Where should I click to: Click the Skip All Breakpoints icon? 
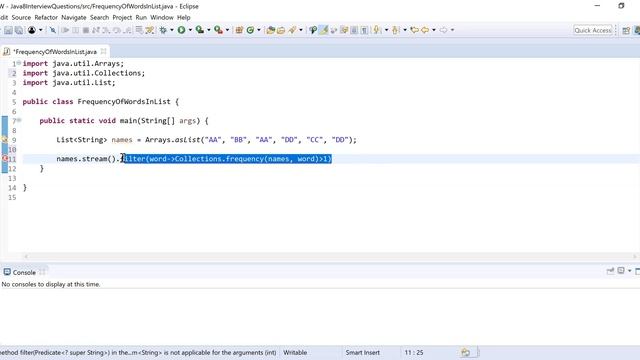53,30
